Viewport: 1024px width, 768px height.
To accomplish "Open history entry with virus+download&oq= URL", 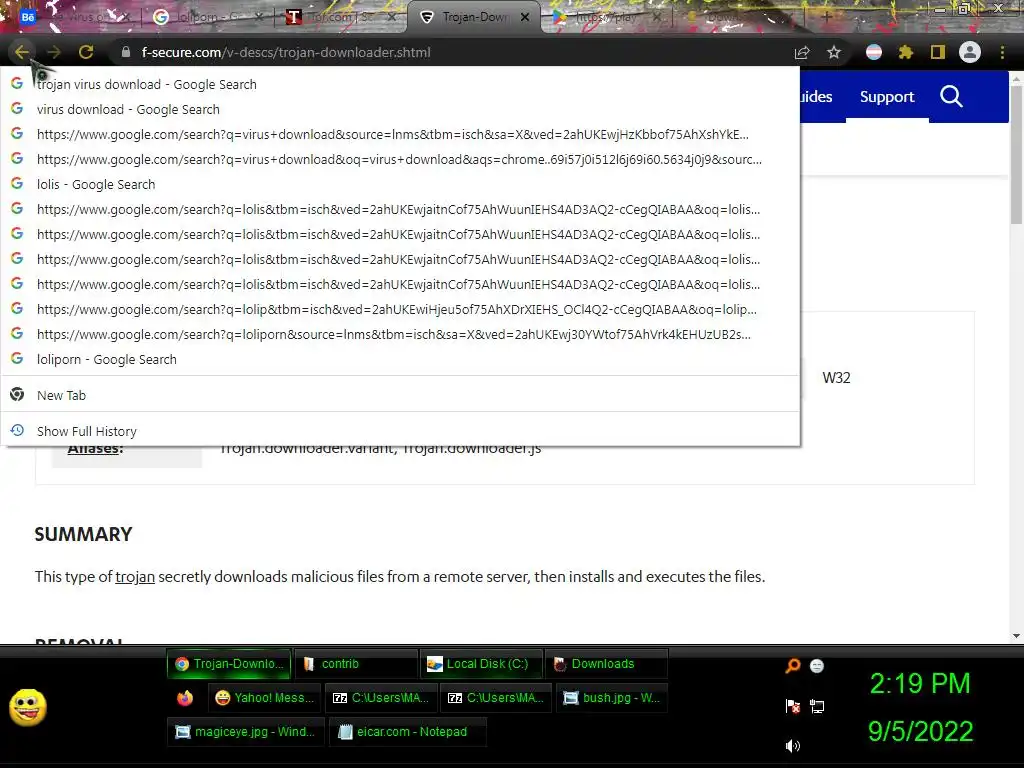I will tap(400, 159).
